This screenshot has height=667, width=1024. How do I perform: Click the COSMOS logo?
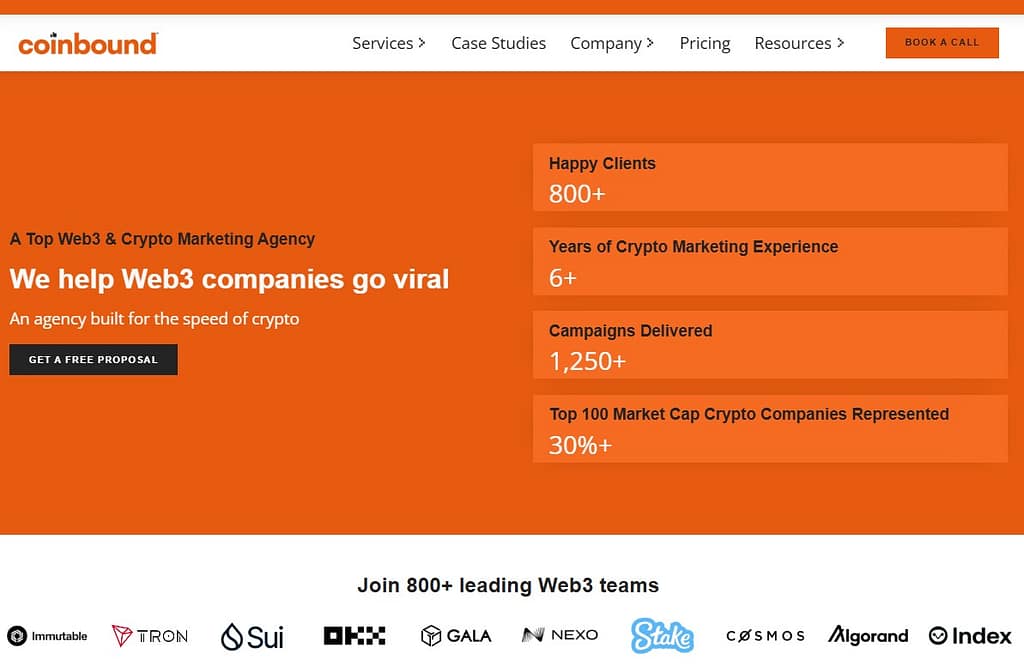click(x=765, y=636)
